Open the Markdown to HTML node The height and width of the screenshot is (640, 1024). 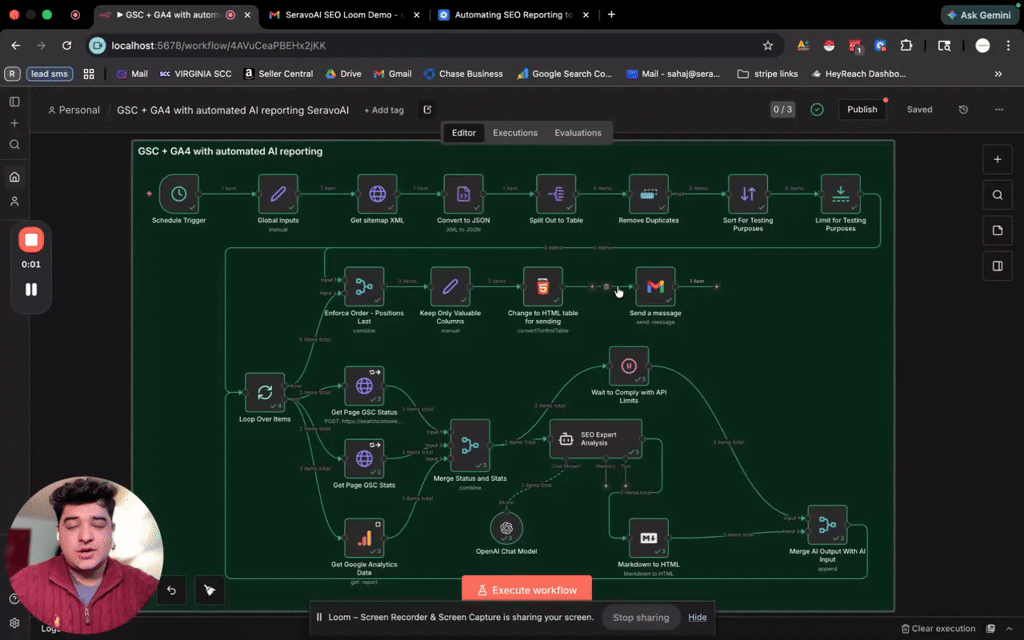point(647,538)
